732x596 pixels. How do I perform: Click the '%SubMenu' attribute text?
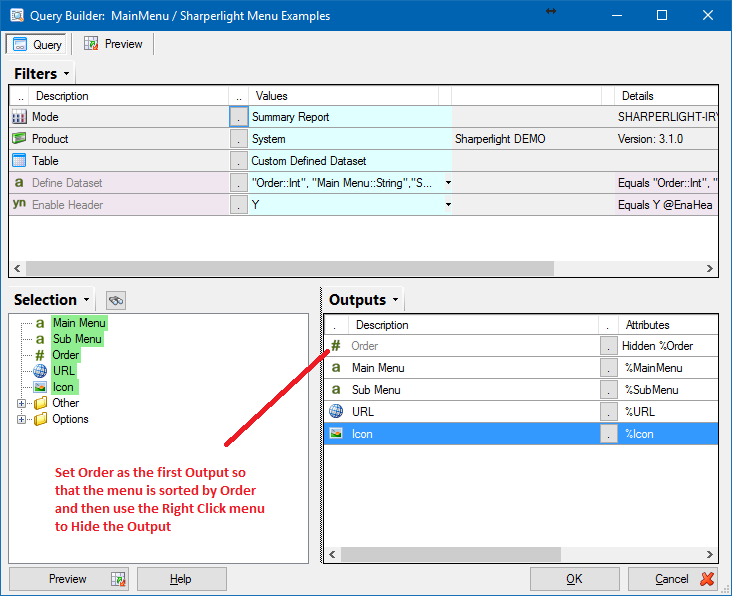(x=651, y=390)
